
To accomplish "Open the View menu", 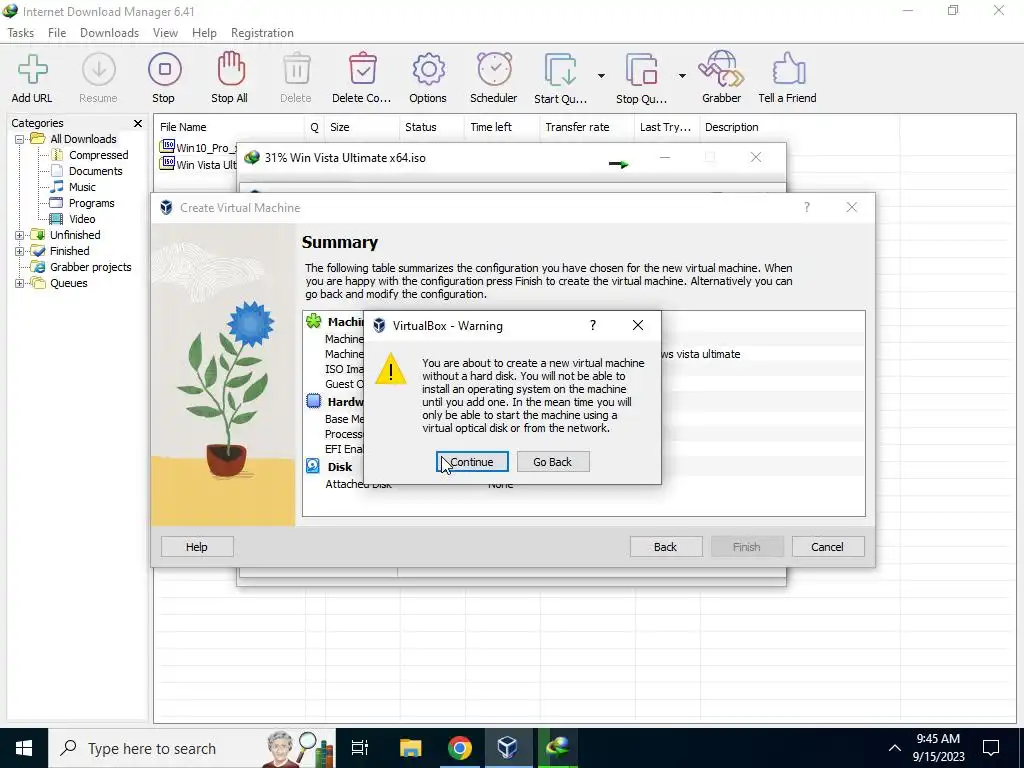I will 165,33.
